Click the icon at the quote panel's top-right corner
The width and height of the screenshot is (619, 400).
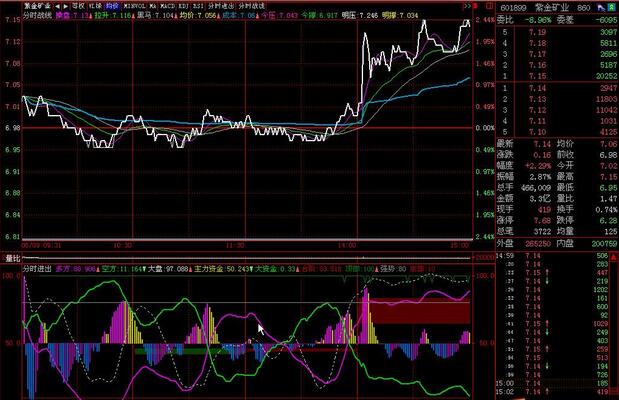click(x=608, y=5)
